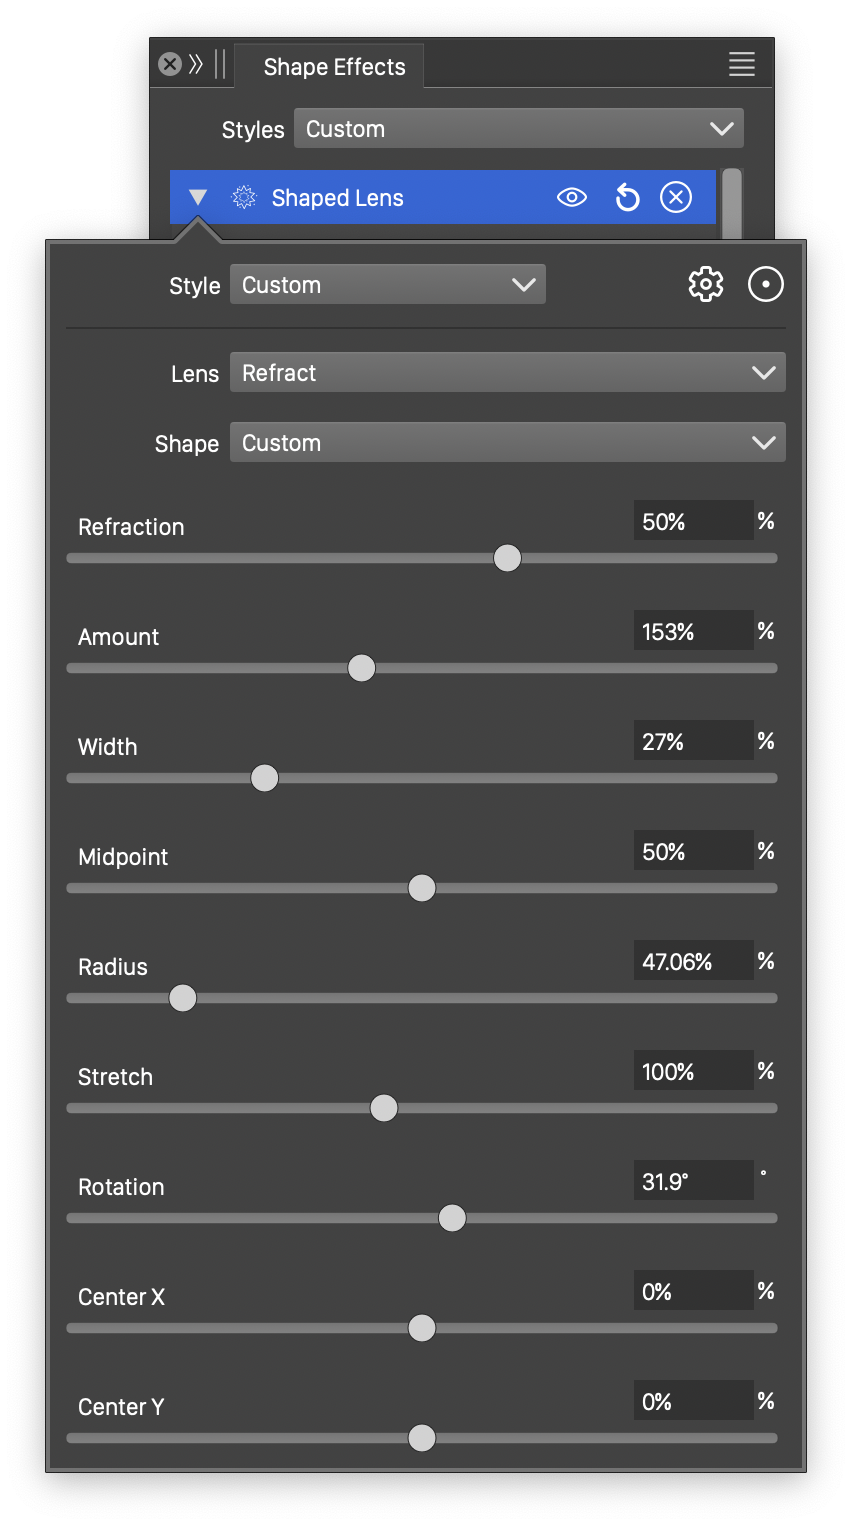Open the Lens Refract dropdown
The width and height of the screenshot is (852, 1526).
[x=507, y=373]
